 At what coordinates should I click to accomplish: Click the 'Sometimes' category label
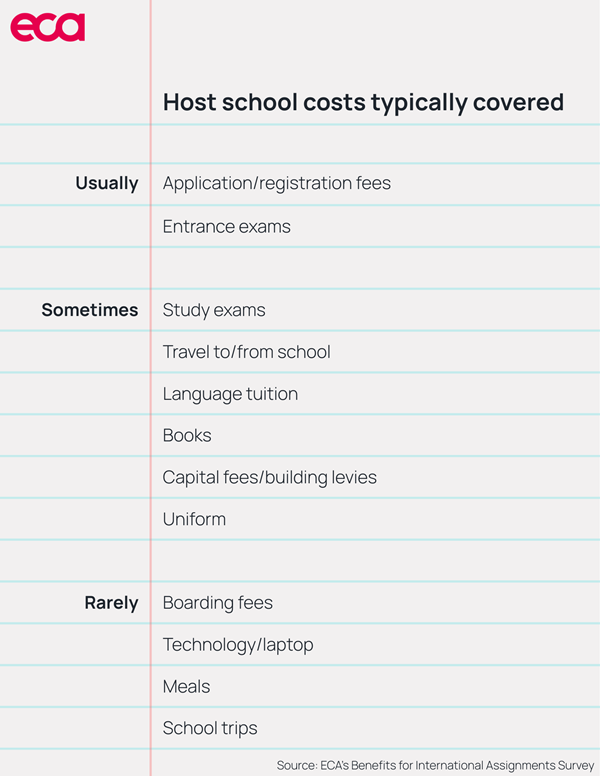[90, 310]
